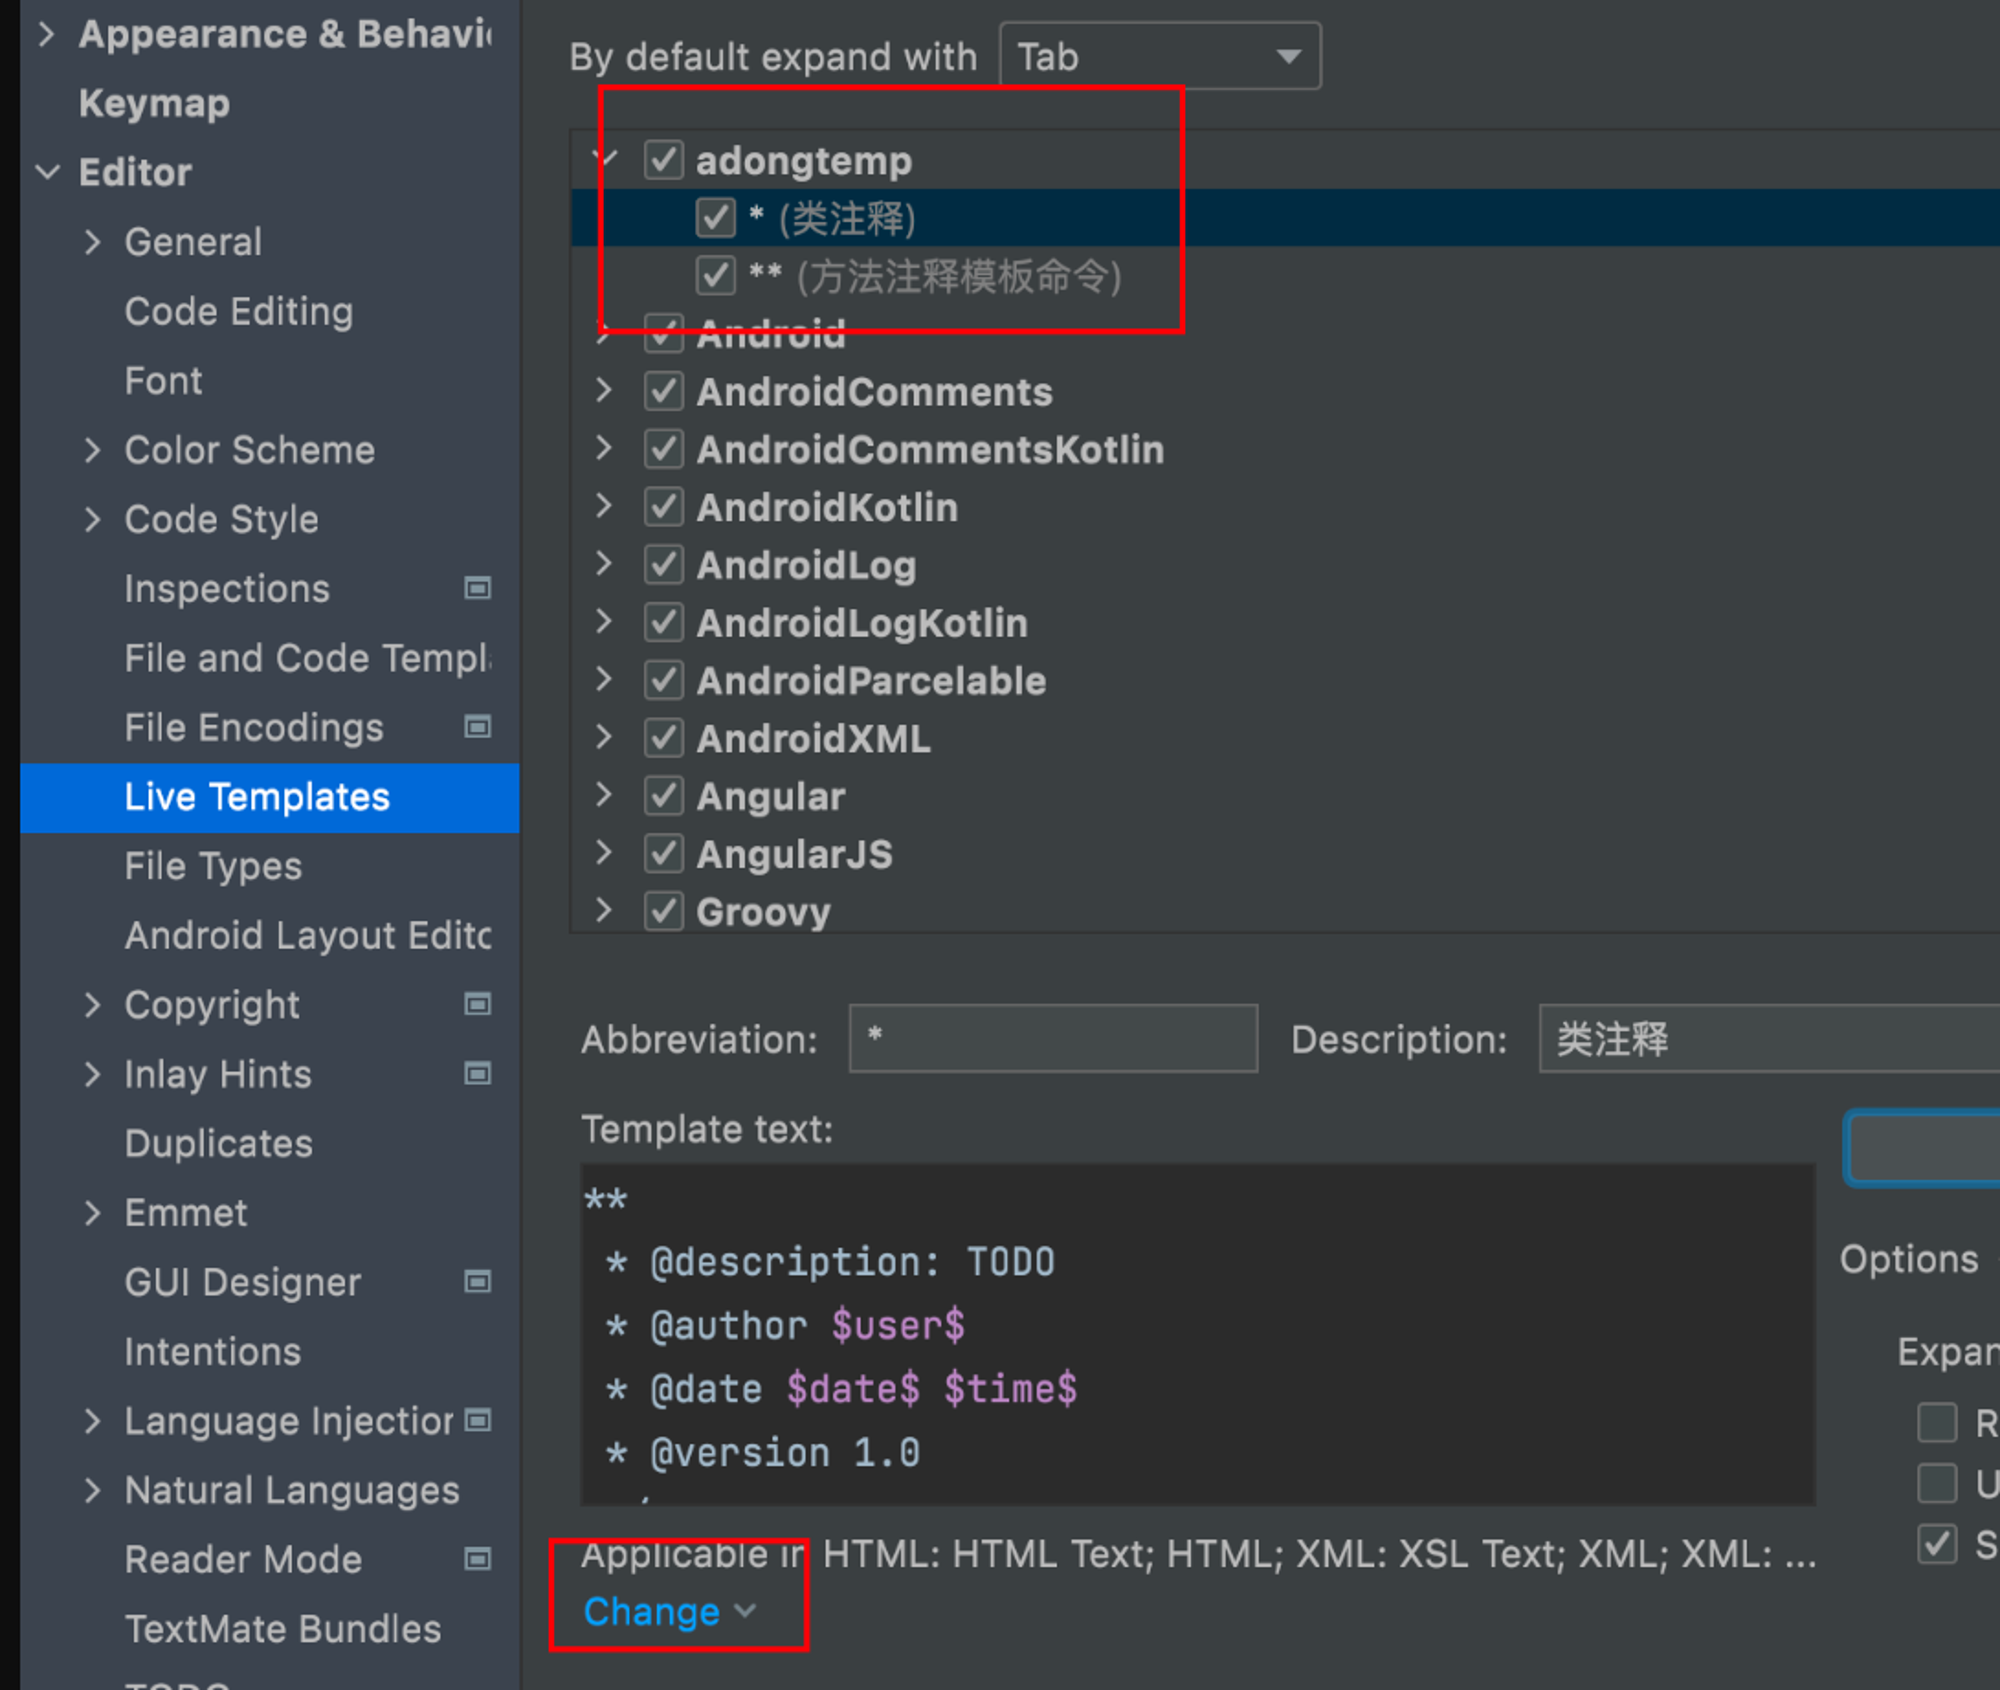2000x1690 pixels.
Task: Toggle the AndroidLogKotlin group checkbox
Action: (x=664, y=622)
